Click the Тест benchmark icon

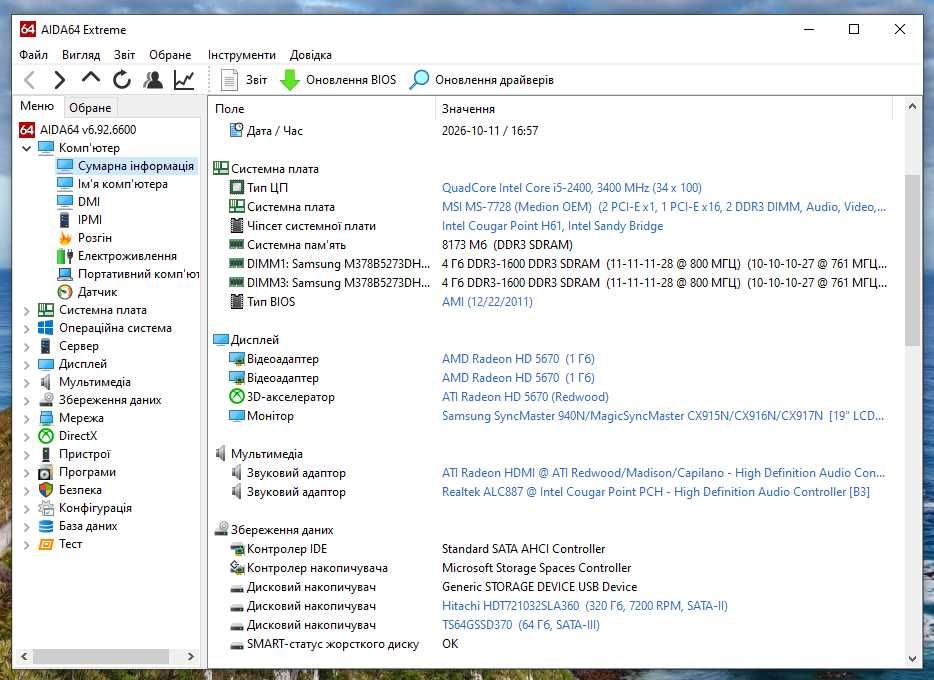(x=46, y=544)
